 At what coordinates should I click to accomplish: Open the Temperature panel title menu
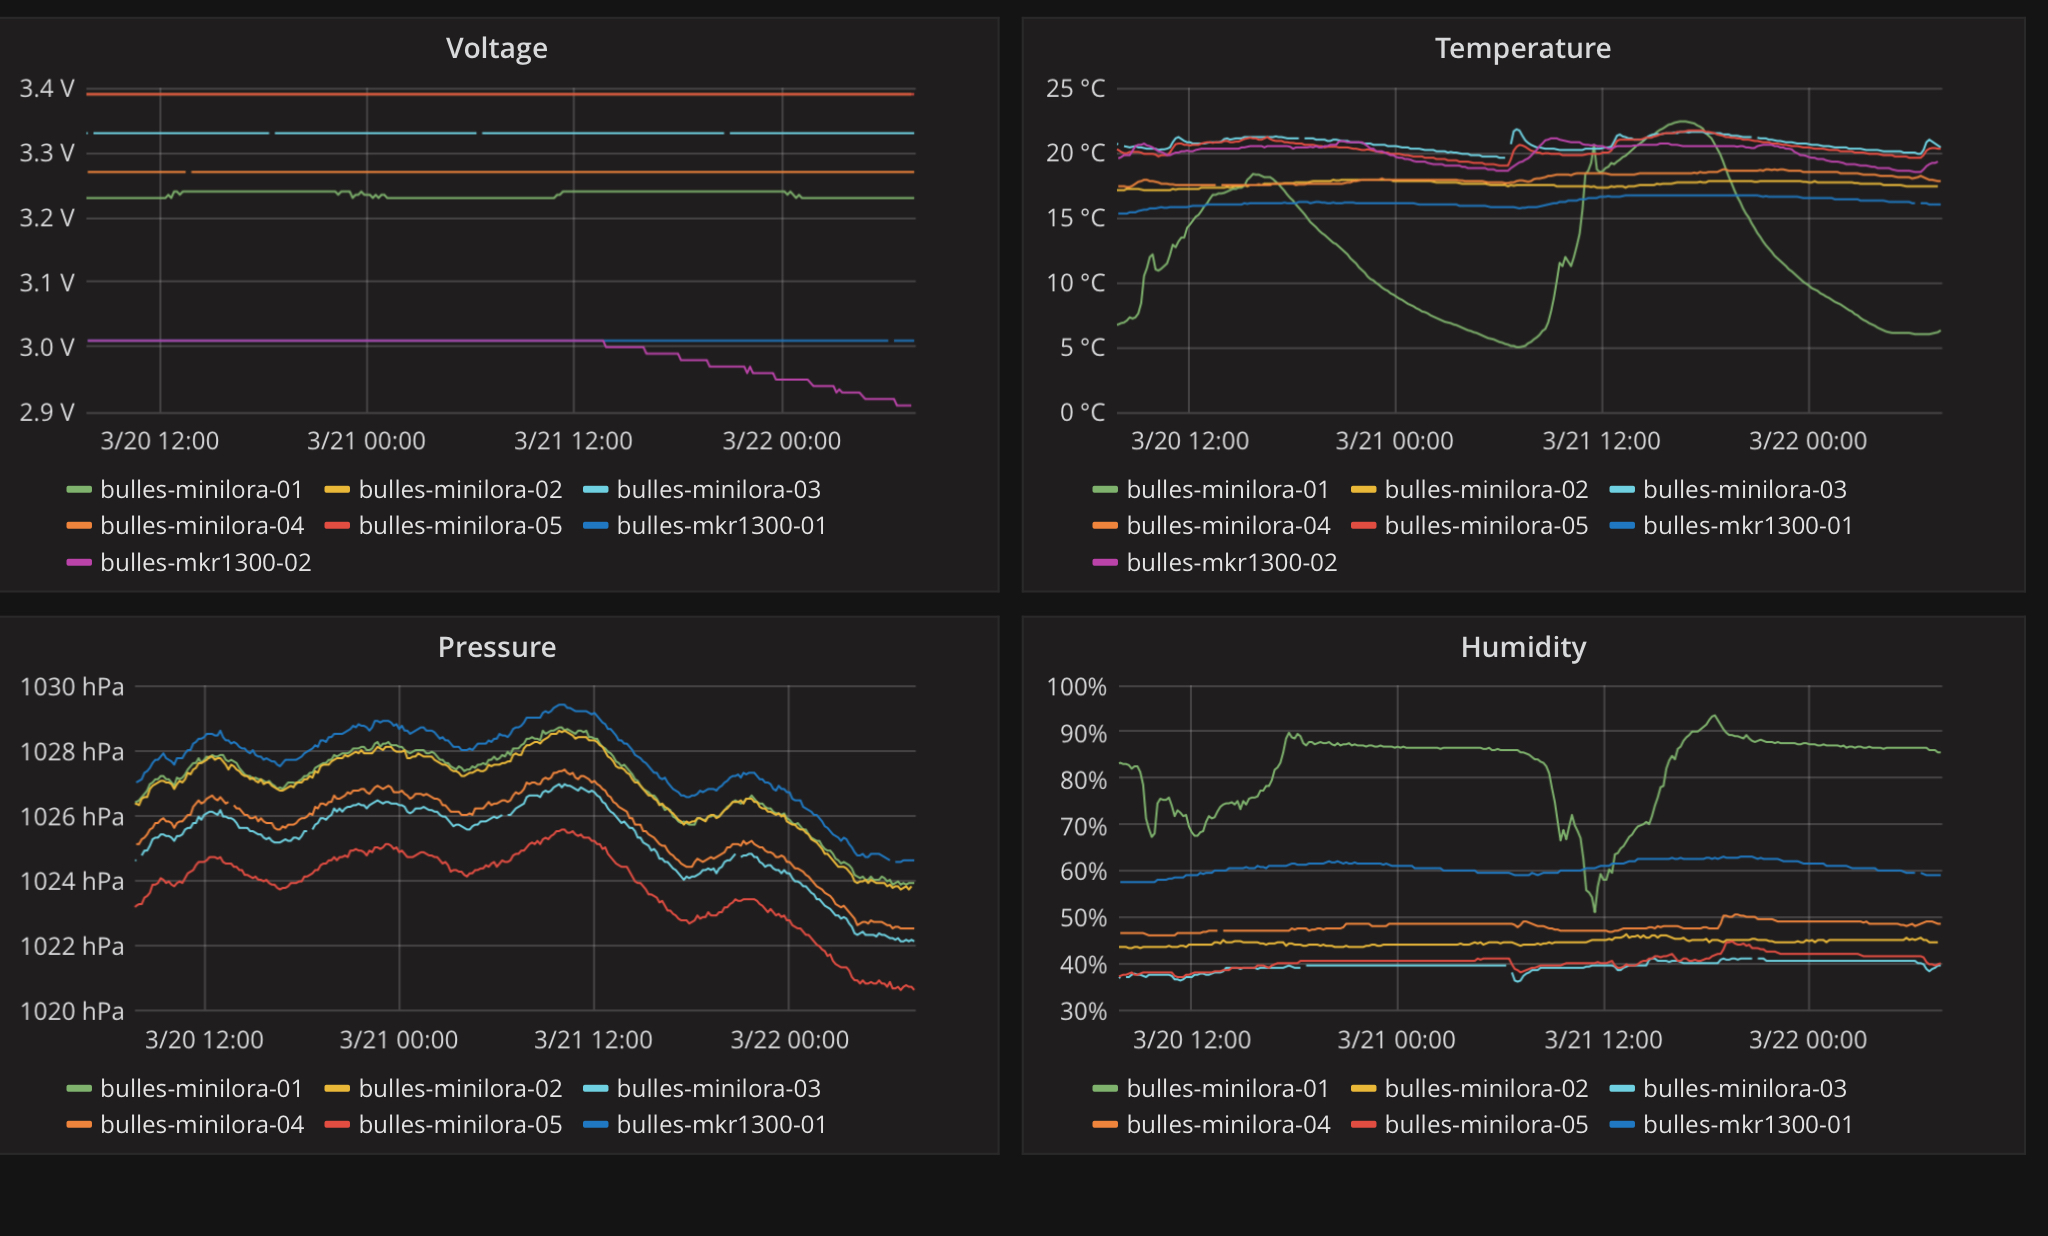1522,48
